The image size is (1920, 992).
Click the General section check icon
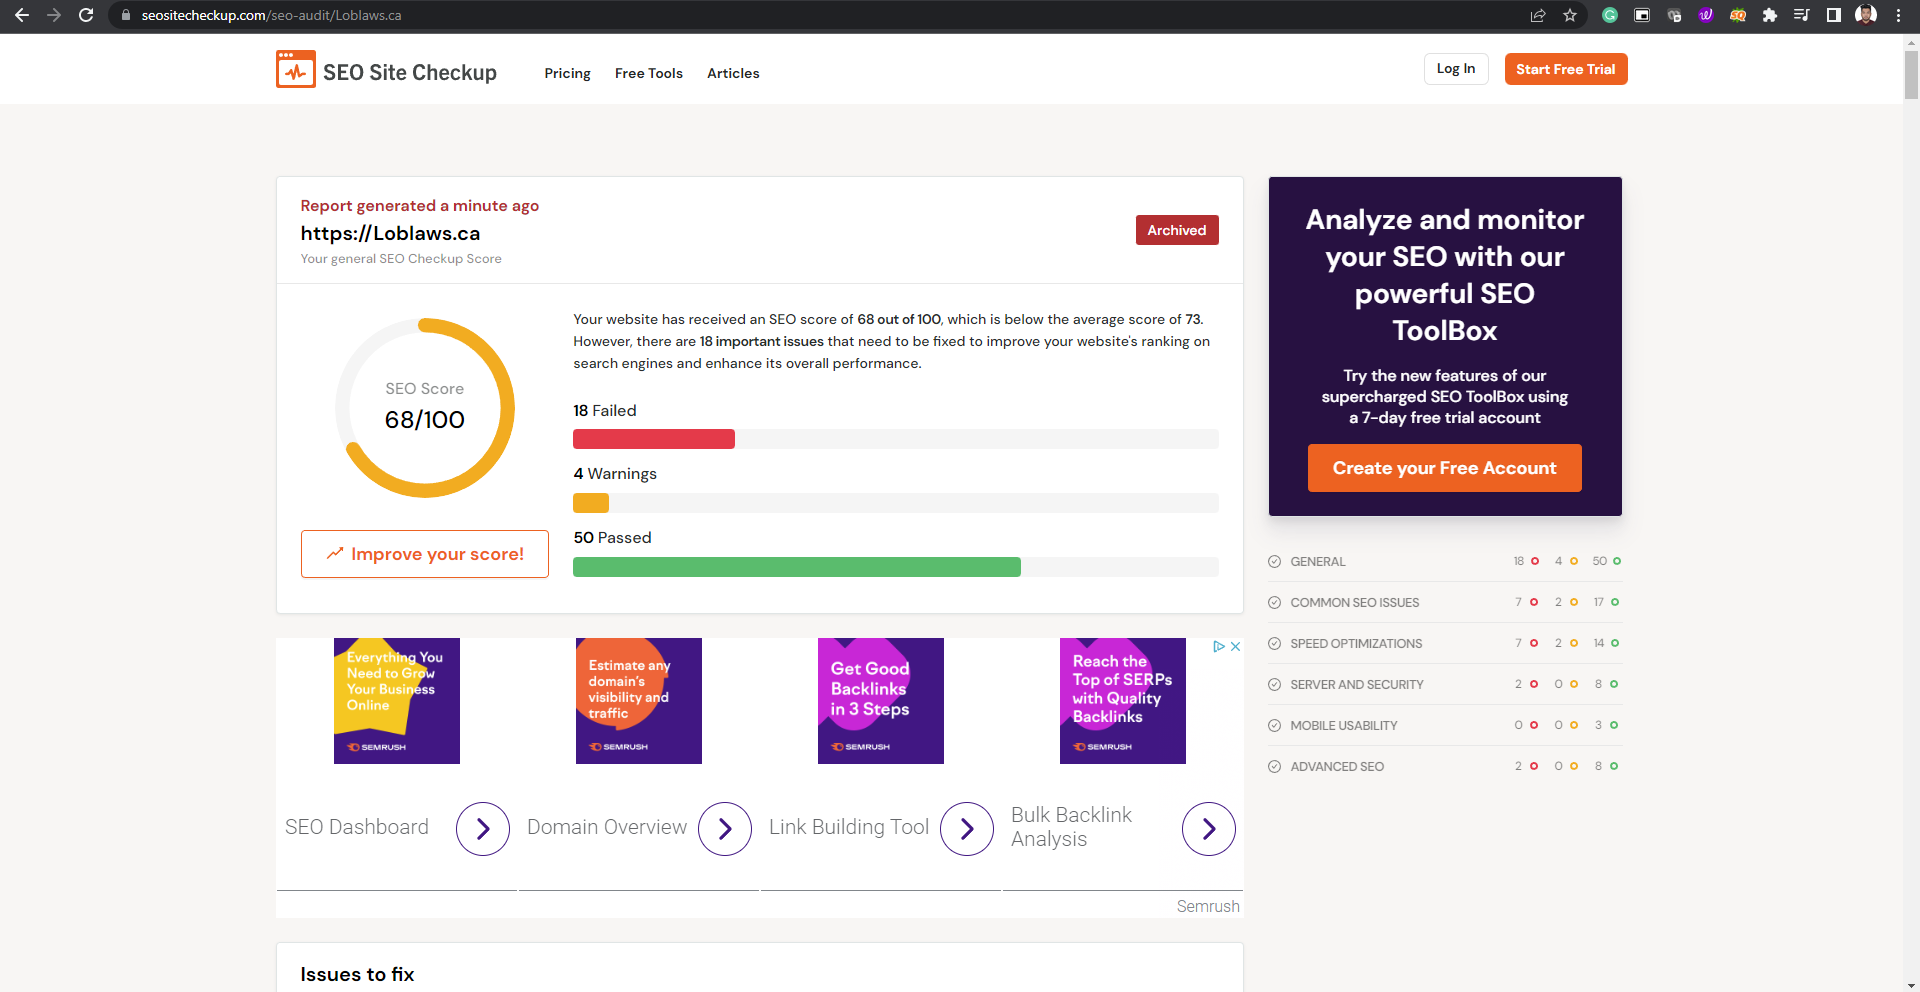point(1275,562)
